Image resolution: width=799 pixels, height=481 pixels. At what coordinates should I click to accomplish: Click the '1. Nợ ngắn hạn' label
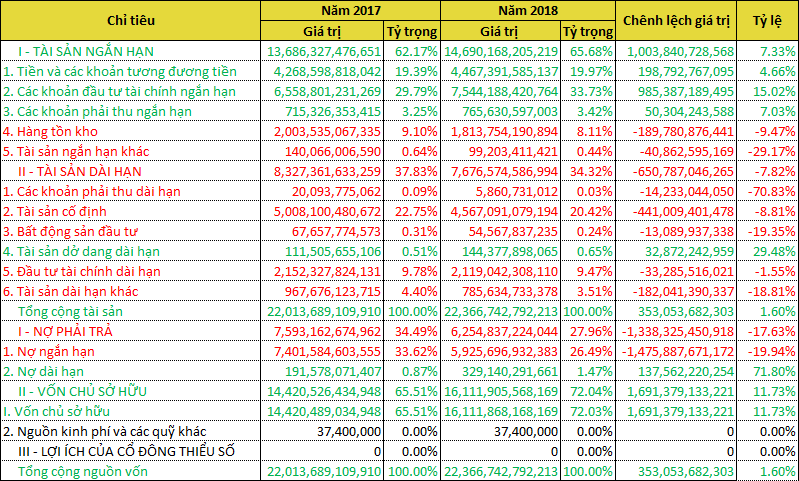point(49,352)
